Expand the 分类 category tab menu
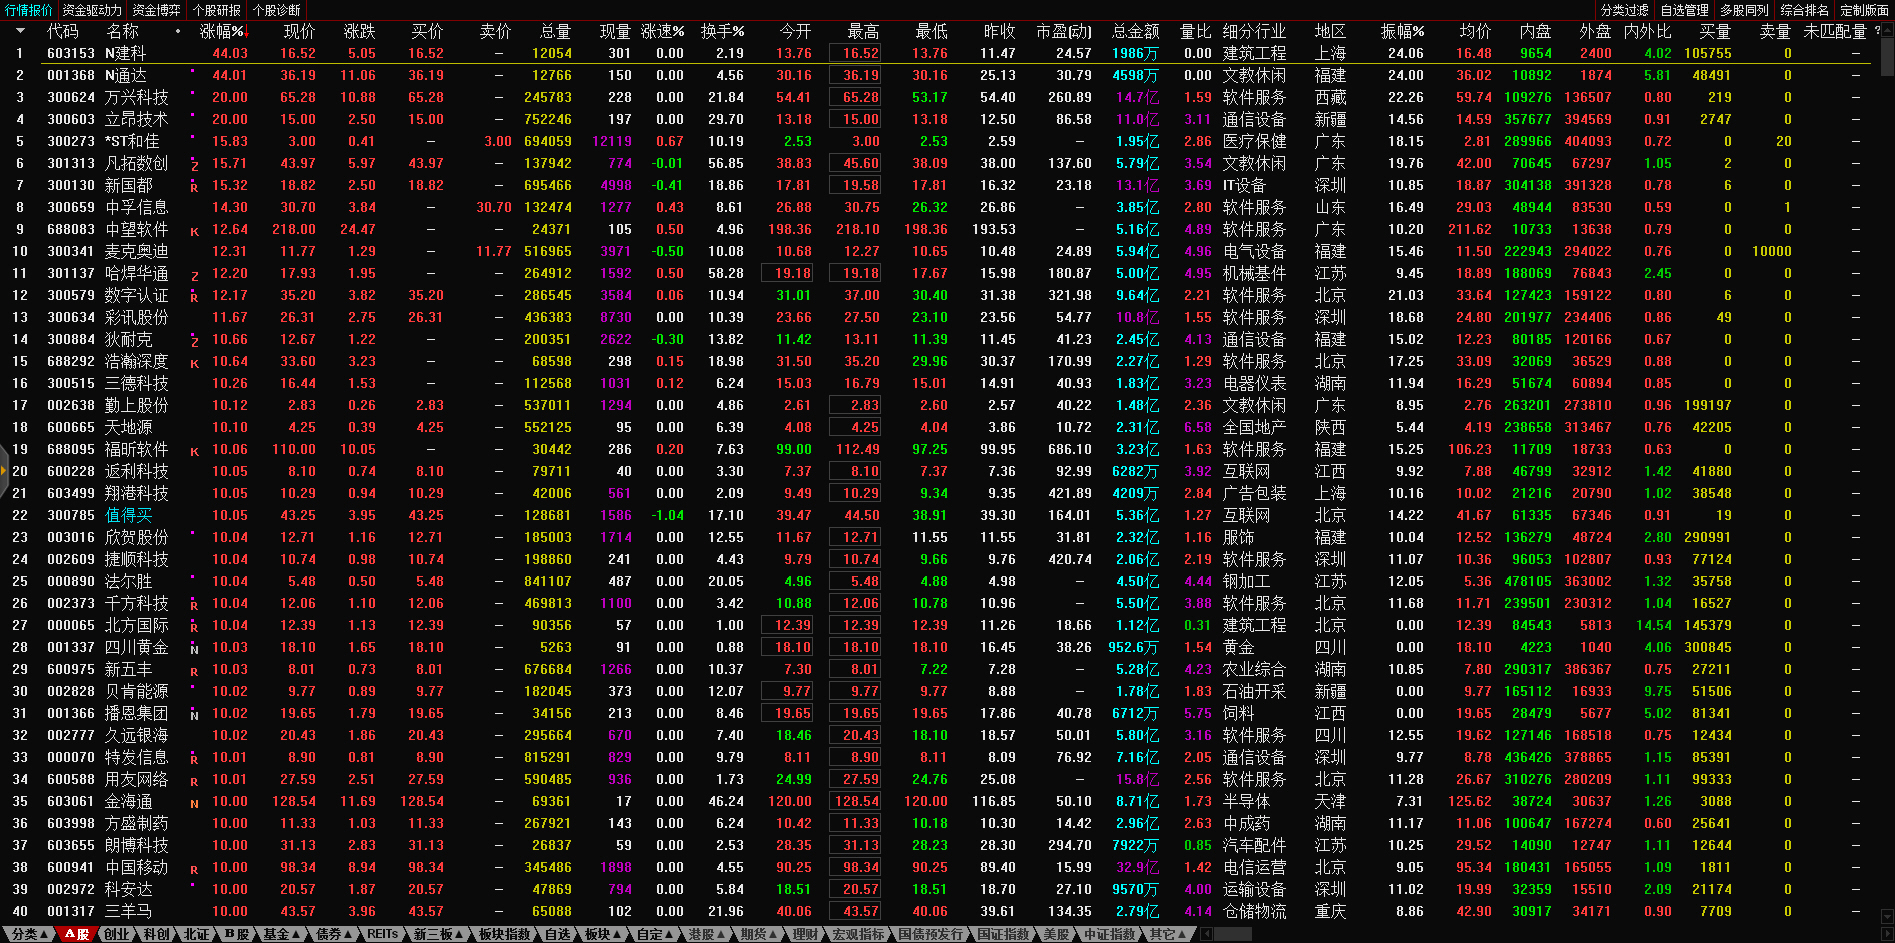The height and width of the screenshot is (943, 1895). click(30, 934)
